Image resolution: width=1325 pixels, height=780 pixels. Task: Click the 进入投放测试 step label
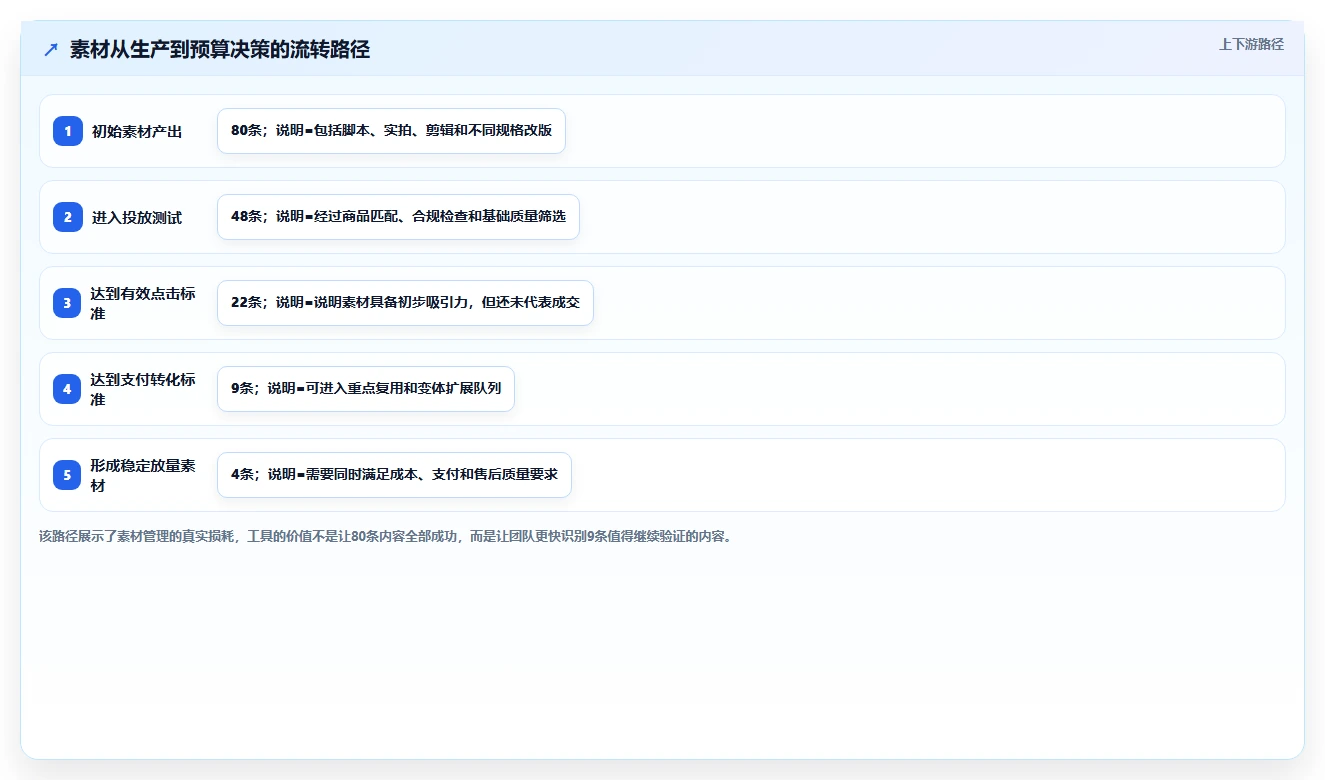click(x=137, y=217)
